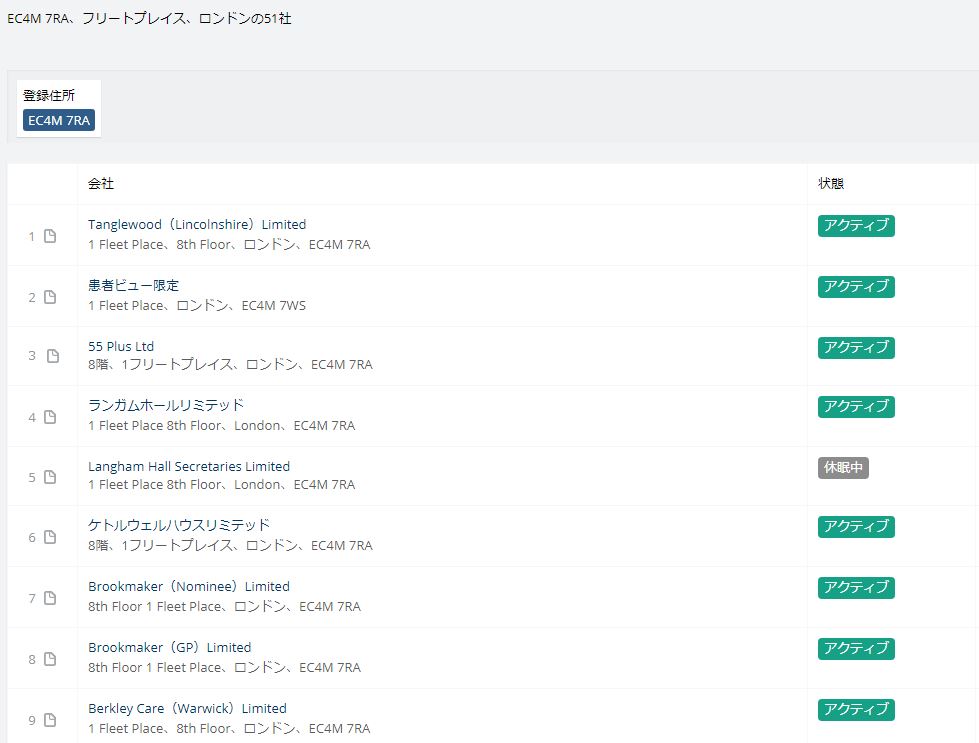Open Langham Hall Secretaries Limited link

(189, 466)
